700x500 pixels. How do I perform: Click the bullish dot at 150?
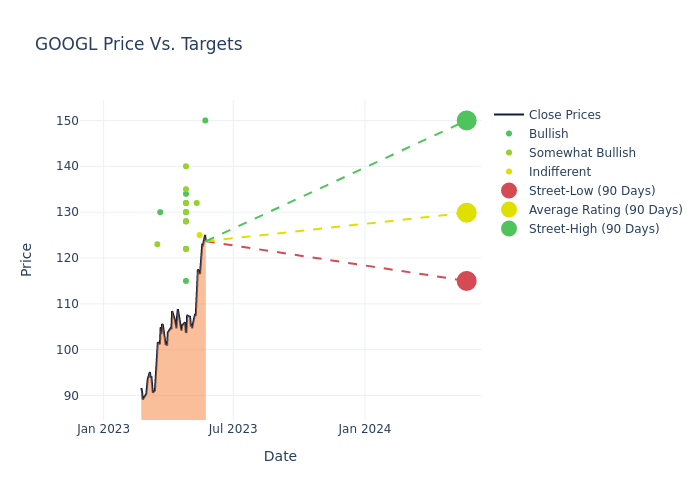[205, 120]
